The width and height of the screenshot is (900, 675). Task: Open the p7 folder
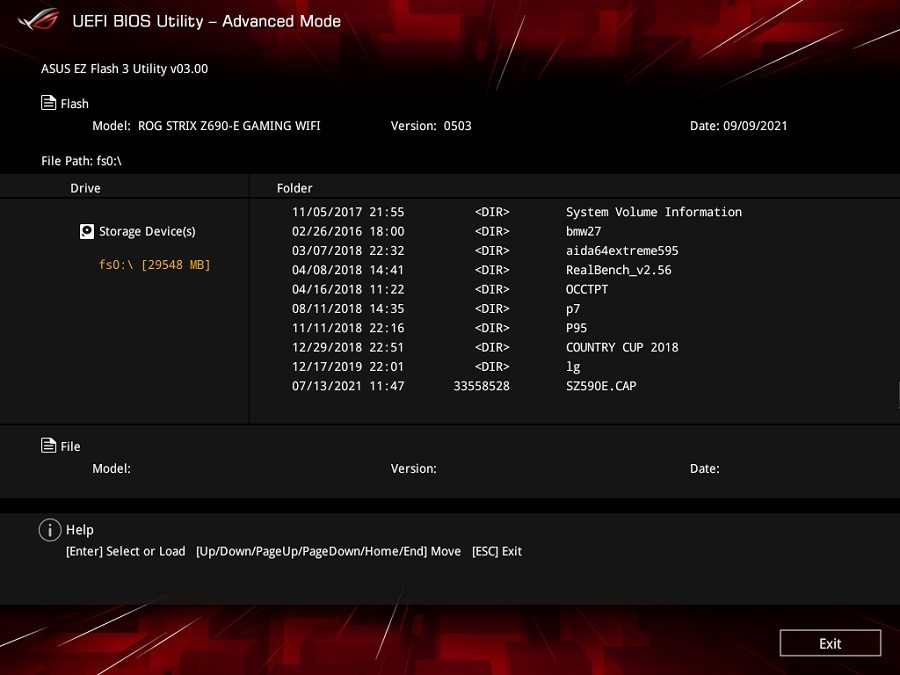point(573,309)
